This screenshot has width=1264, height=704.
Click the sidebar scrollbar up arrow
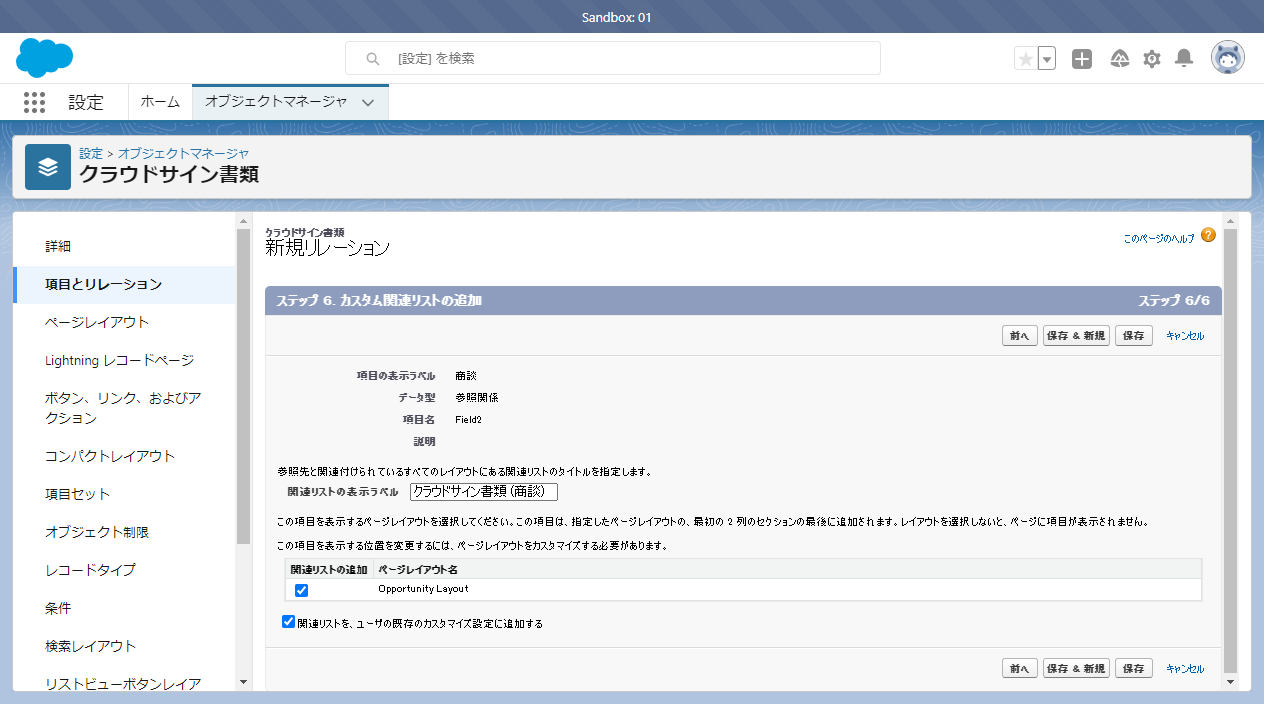click(243, 220)
